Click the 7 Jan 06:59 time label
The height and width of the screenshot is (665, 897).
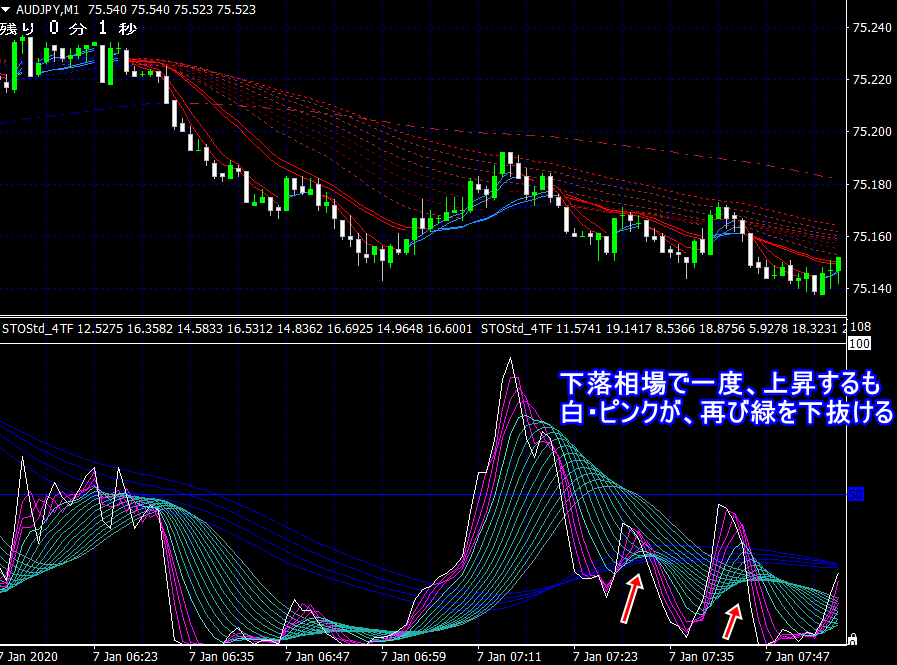[414, 656]
